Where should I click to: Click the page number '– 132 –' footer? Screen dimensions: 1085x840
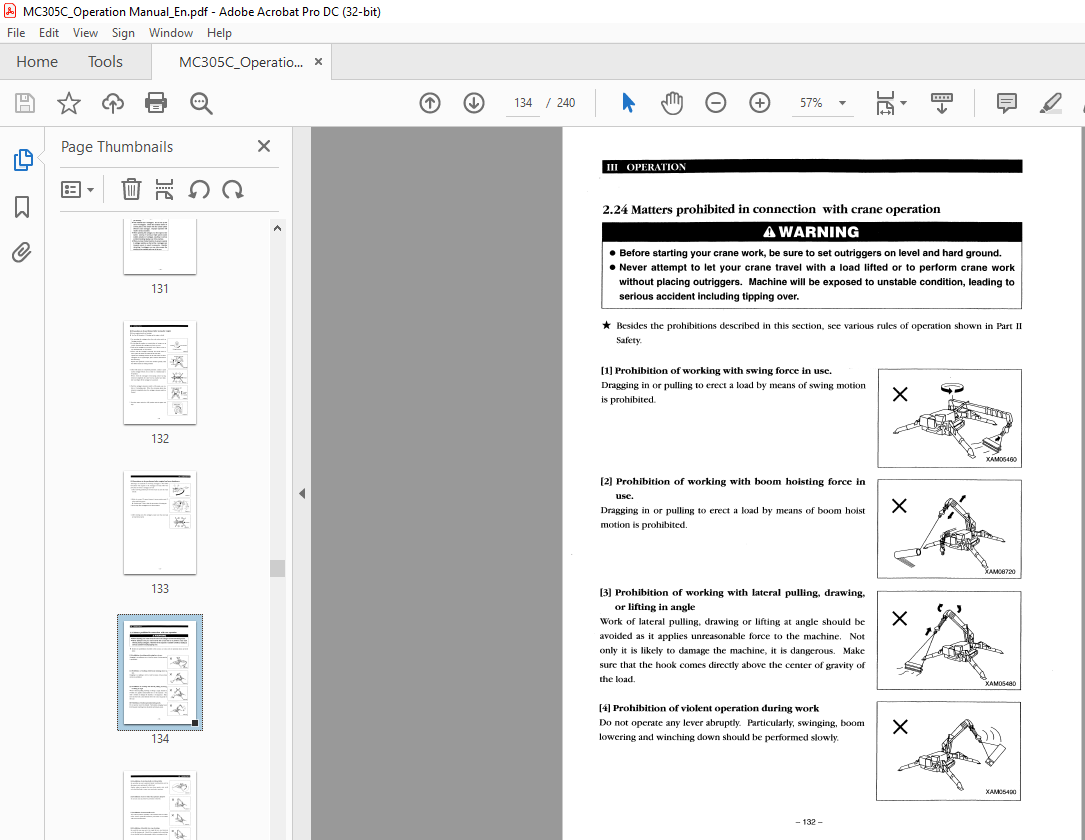tap(809, 822)
